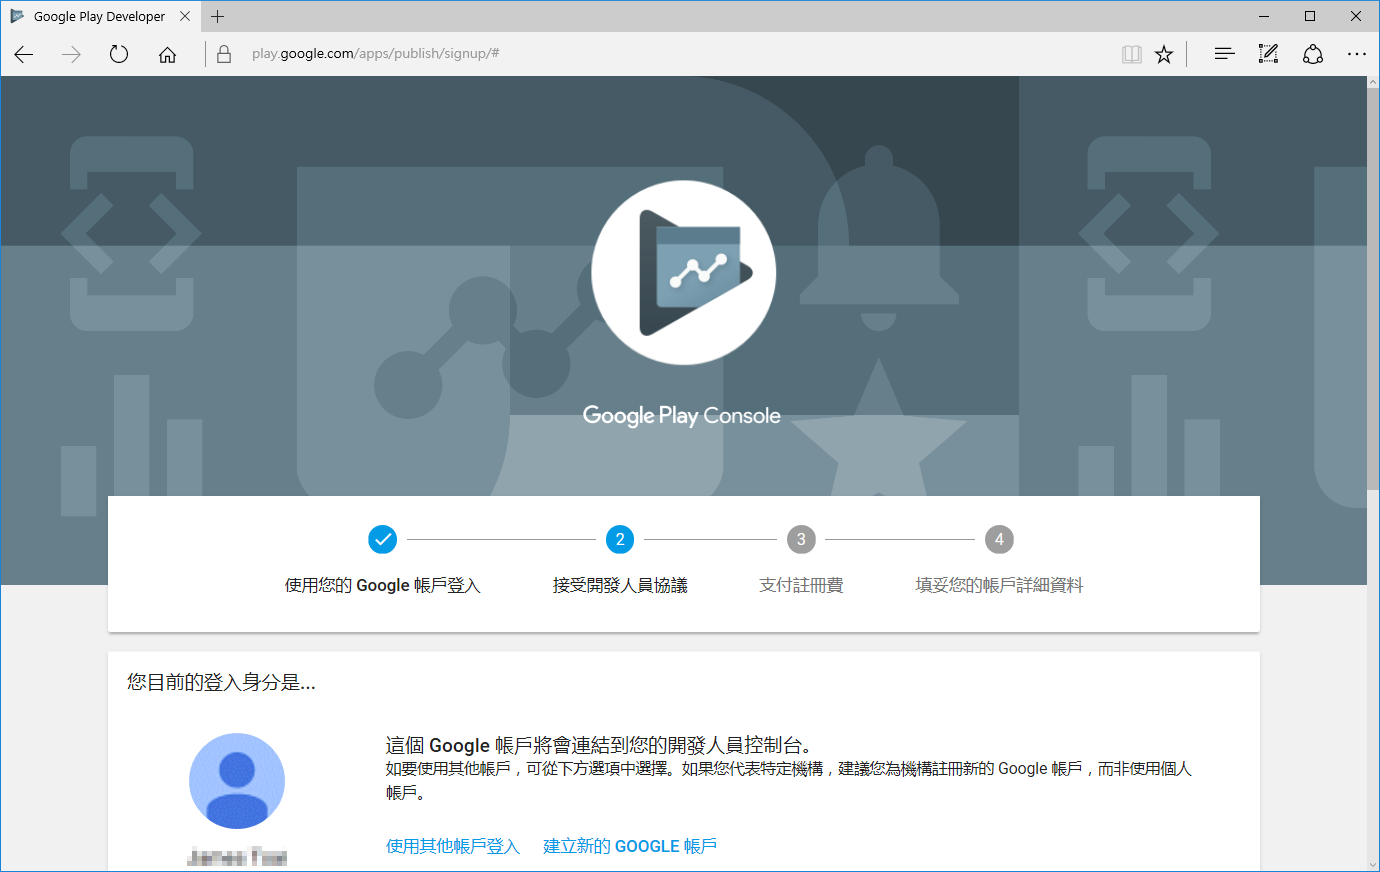Viewport: 1380px width, 872px height.
Task: Open the browser home page icon
Action: (167, 54)
